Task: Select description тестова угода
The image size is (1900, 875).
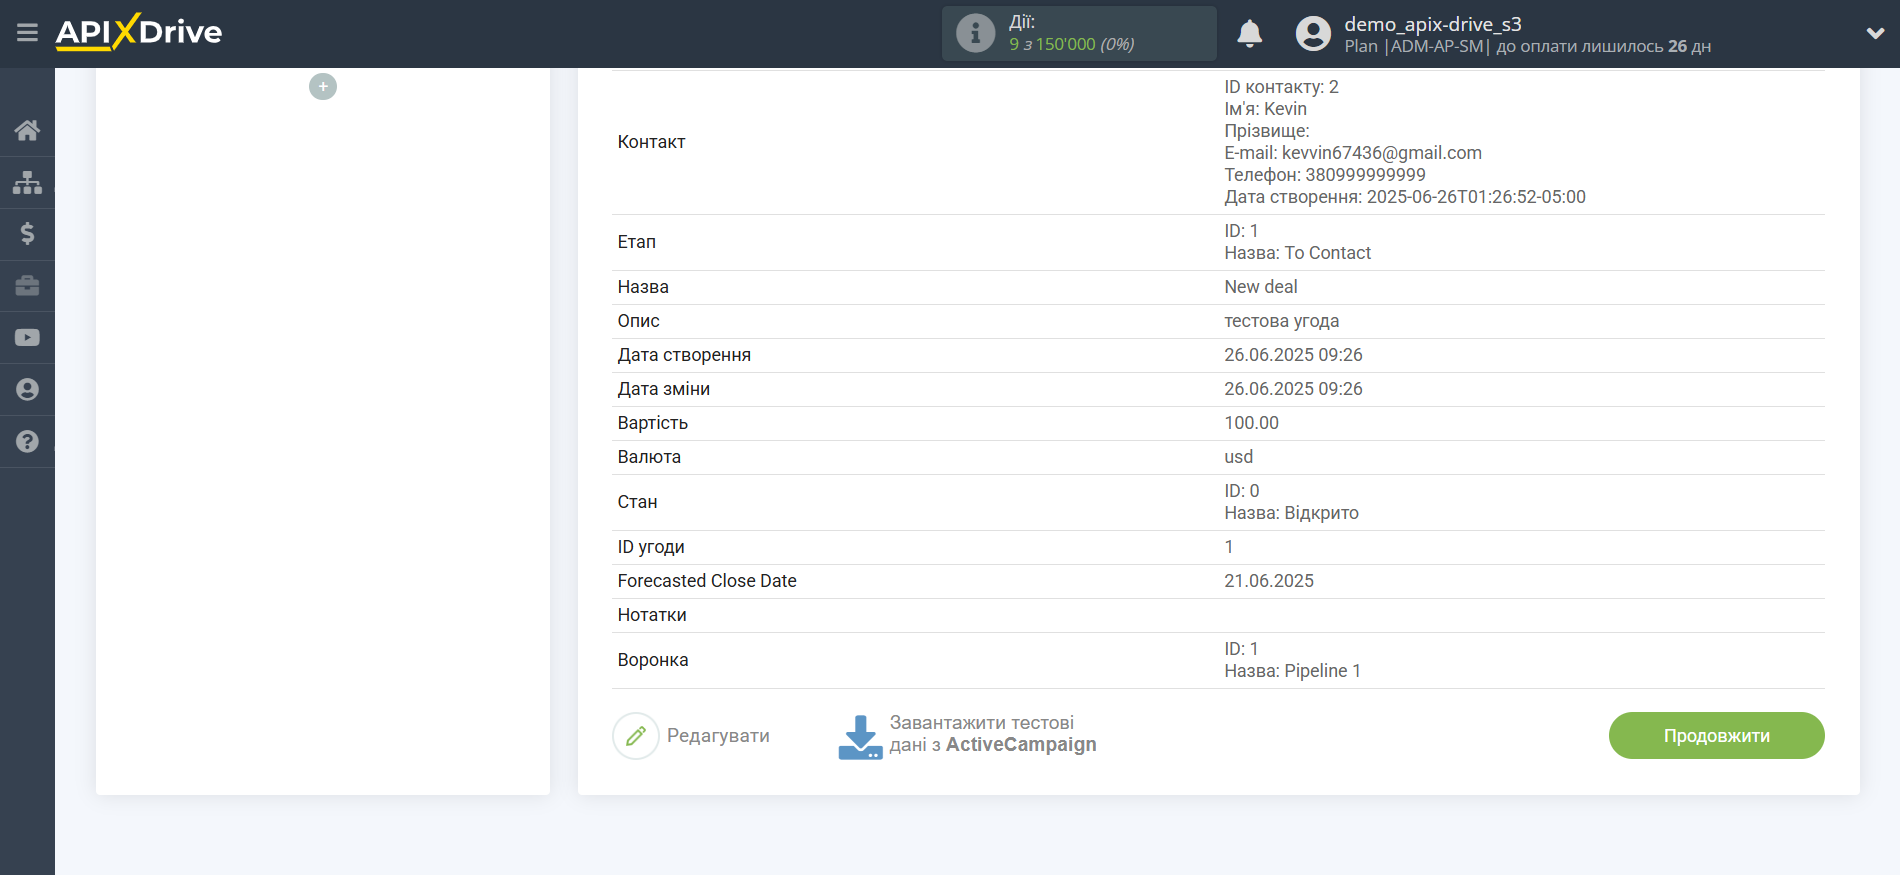Action: [x=1281, y=321]
